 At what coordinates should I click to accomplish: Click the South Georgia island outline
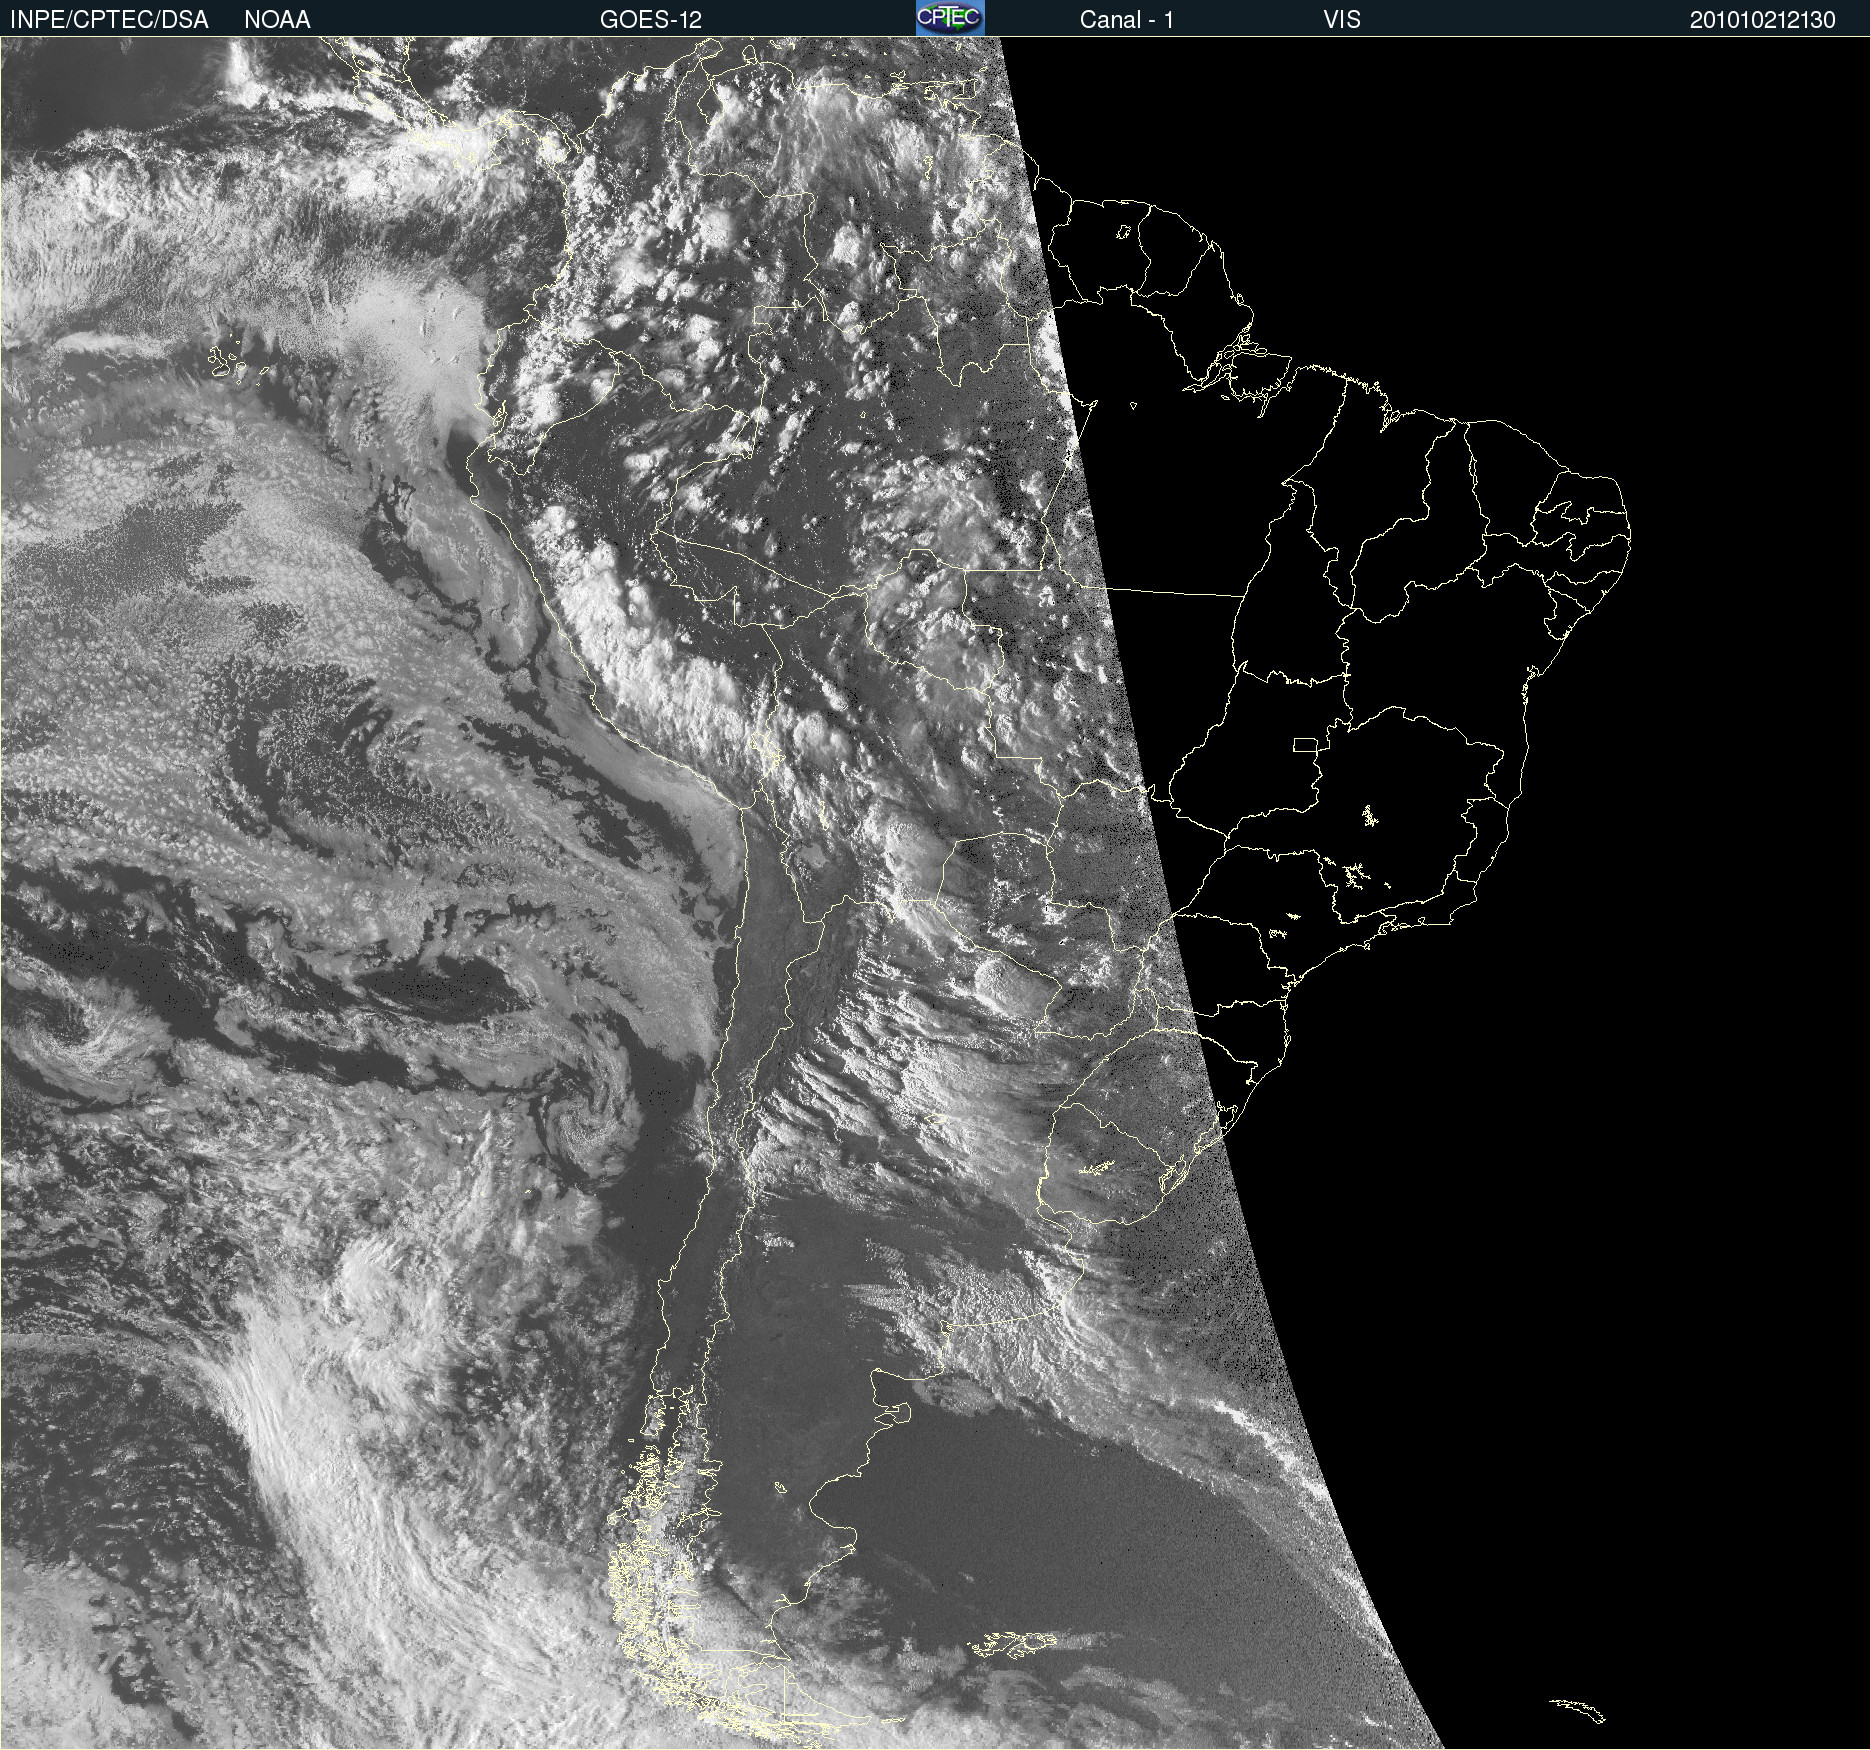(1578, 1709)
